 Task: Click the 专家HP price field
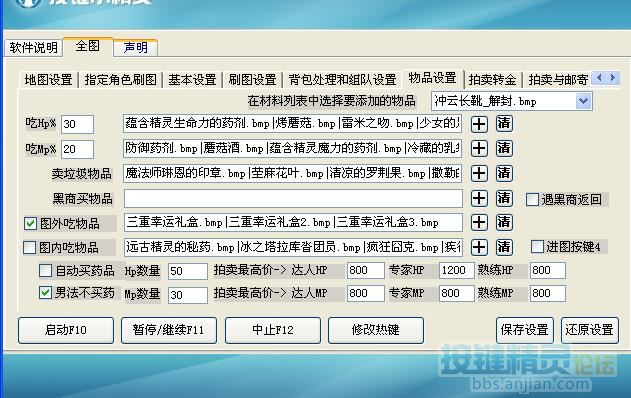click(x=456, y=270)
